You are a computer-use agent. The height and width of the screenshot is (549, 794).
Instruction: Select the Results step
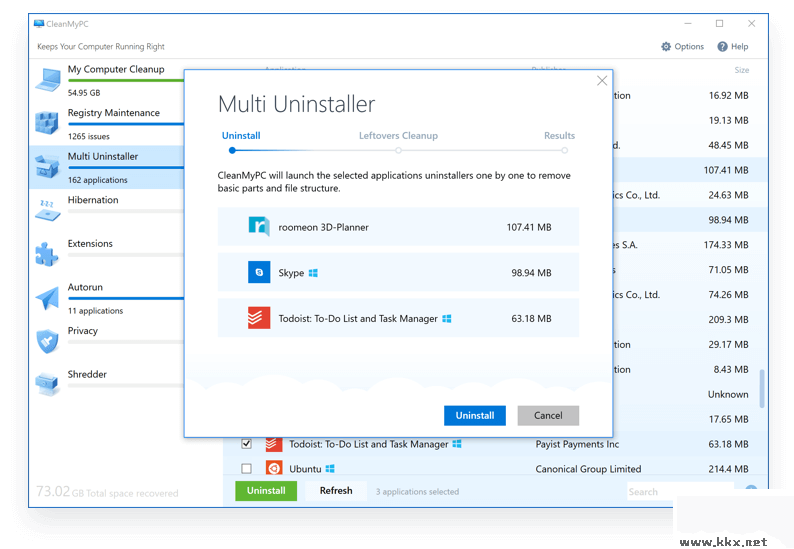(560, 136)
